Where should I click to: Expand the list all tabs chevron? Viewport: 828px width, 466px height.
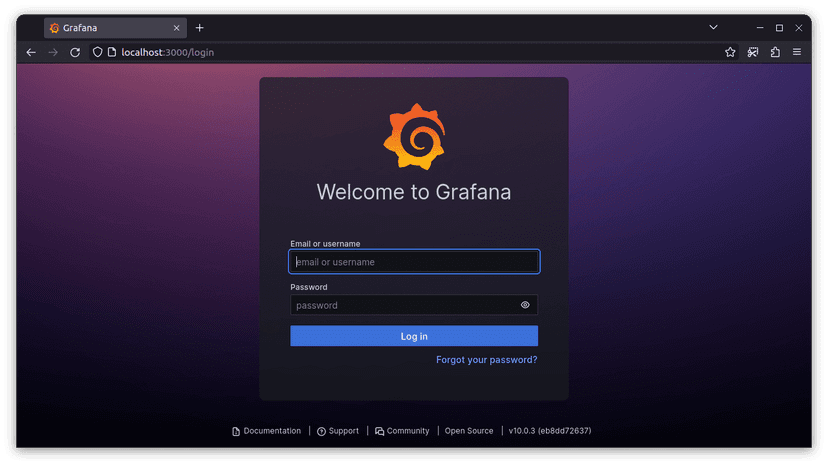pyautogui.click(x=714, y=27)
